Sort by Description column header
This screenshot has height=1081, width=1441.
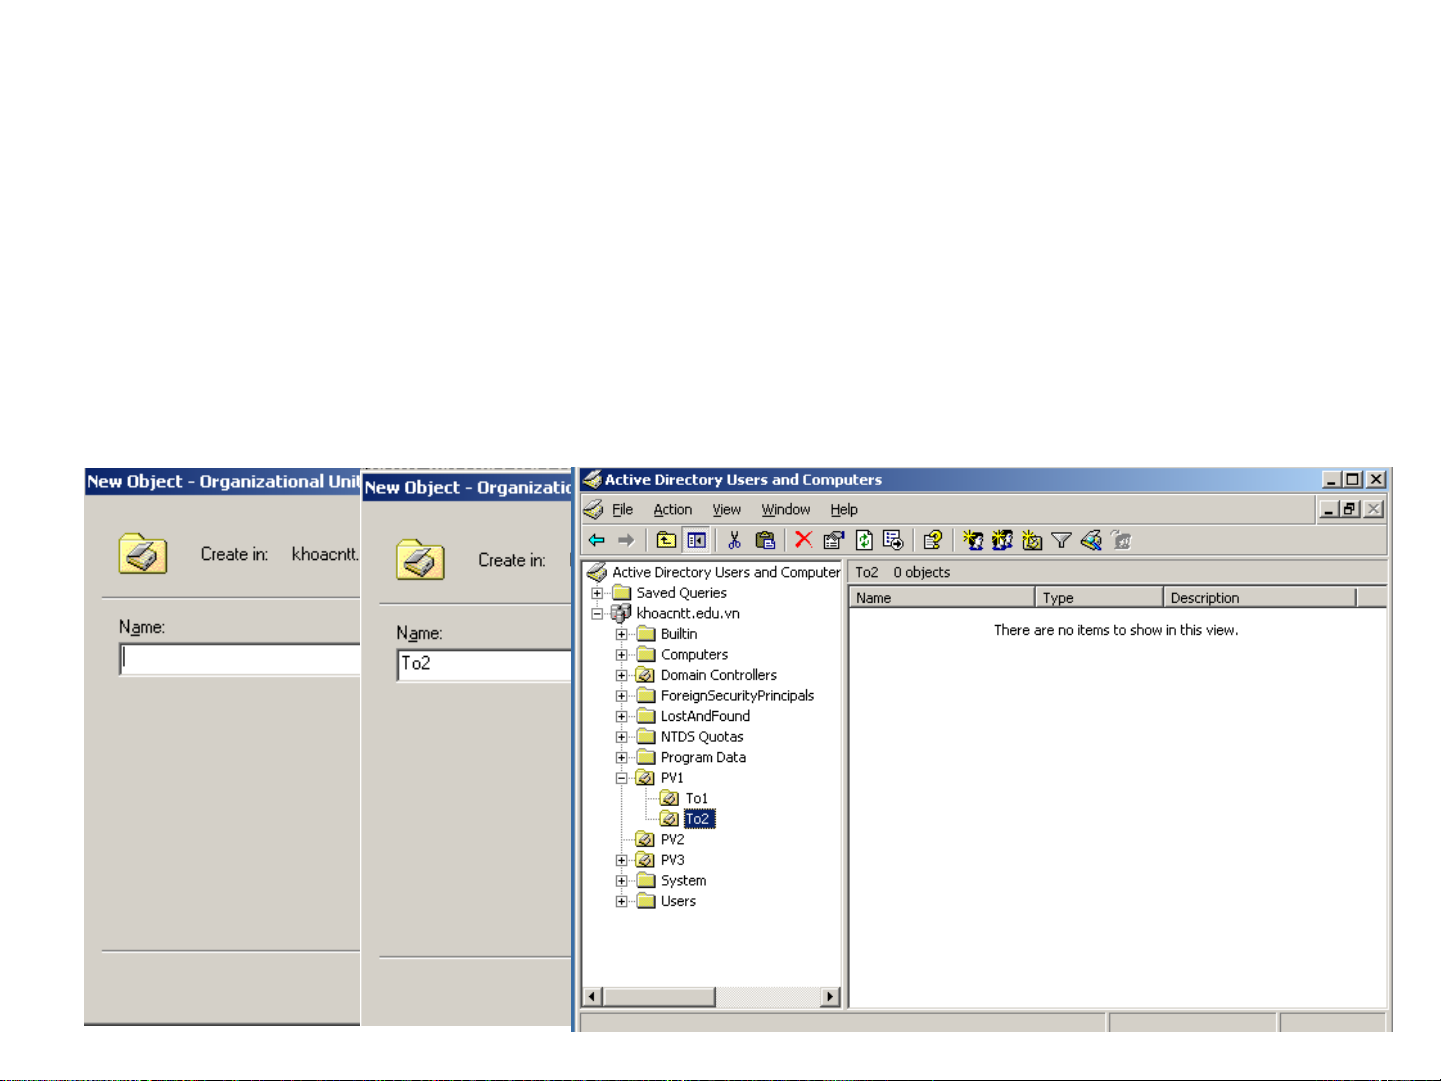click(1261, 597)
